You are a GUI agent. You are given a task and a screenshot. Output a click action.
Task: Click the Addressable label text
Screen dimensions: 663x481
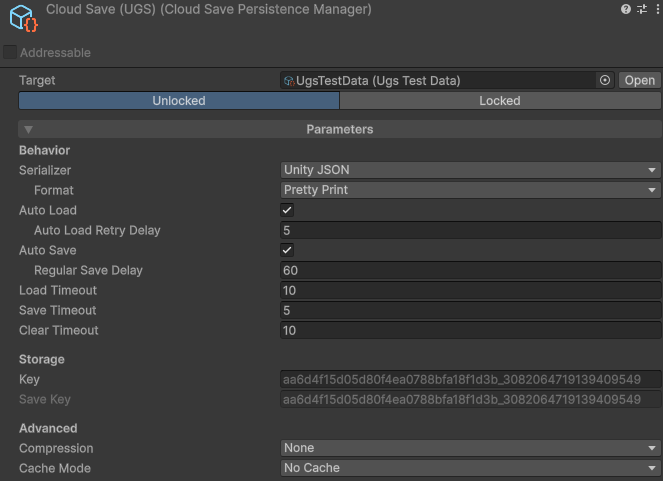55,53
